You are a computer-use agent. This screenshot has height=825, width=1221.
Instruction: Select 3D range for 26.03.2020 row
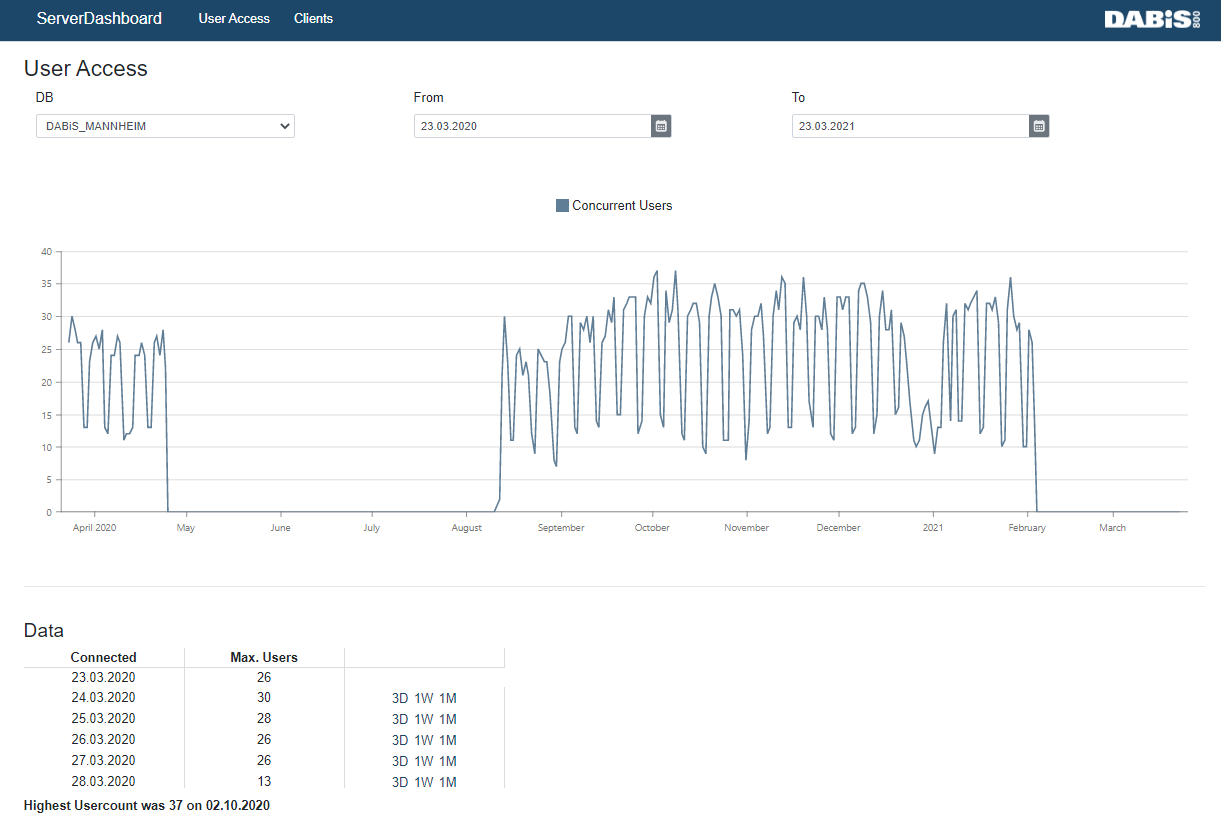tap(400, 740)
